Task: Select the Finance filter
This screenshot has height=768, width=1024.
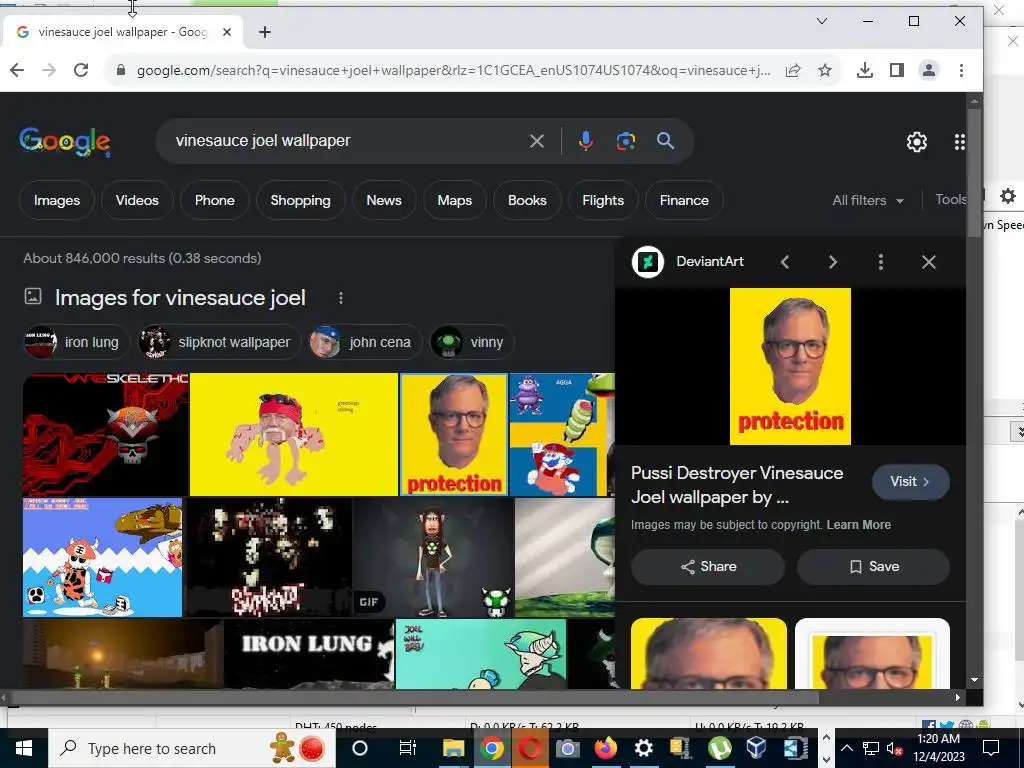Action: [684, 200]
